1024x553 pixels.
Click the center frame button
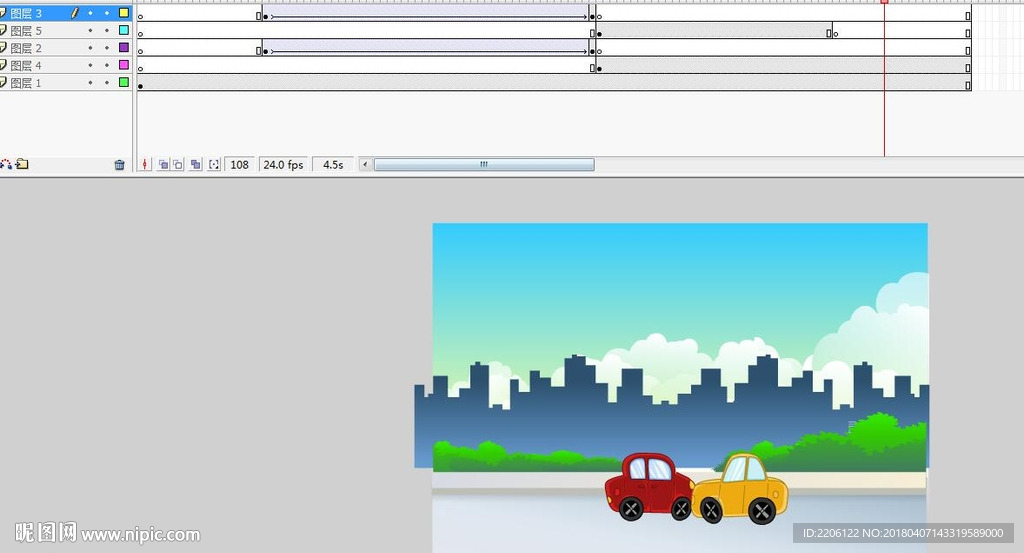click(x=145, y=165)
